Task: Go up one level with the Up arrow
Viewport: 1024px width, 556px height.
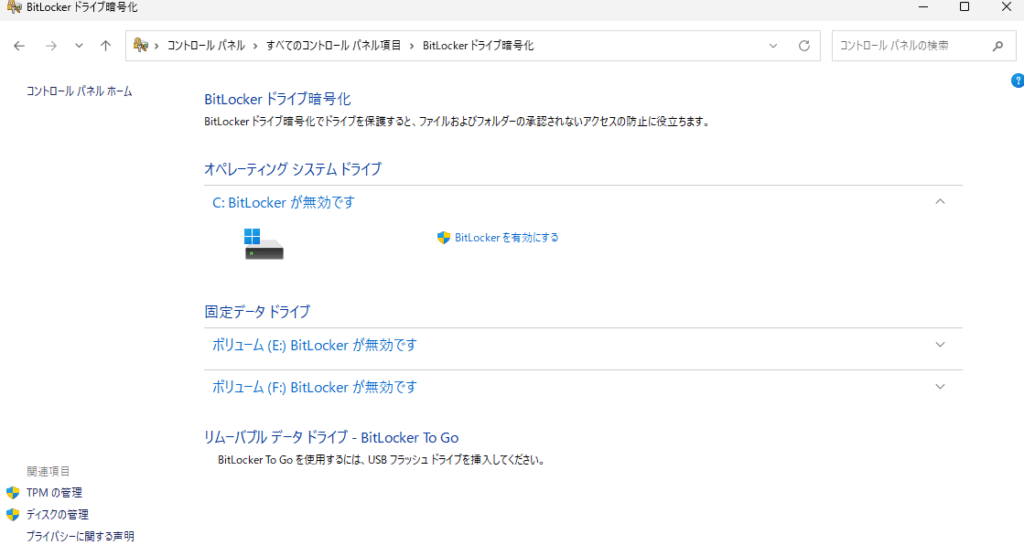Action: pos(106,46)
